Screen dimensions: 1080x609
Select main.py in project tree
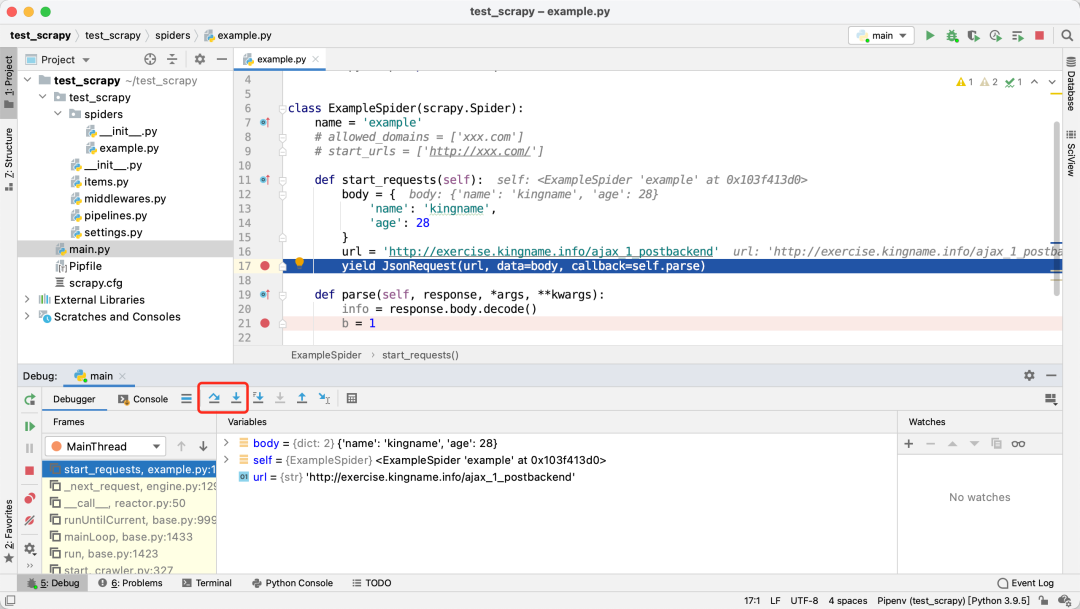coord(125,249)
